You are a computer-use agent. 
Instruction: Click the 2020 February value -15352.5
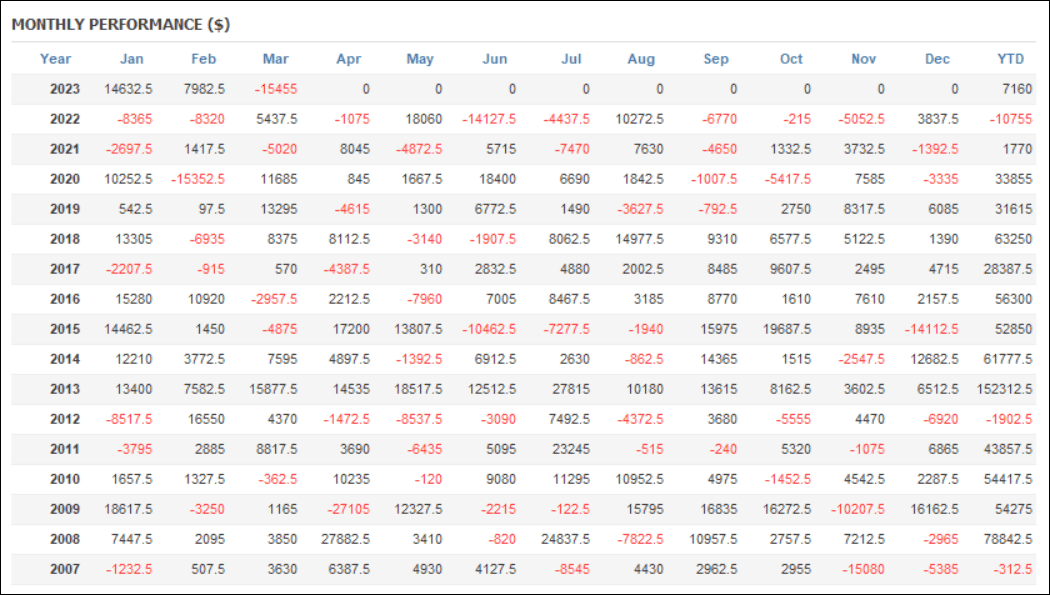[198, 179]
